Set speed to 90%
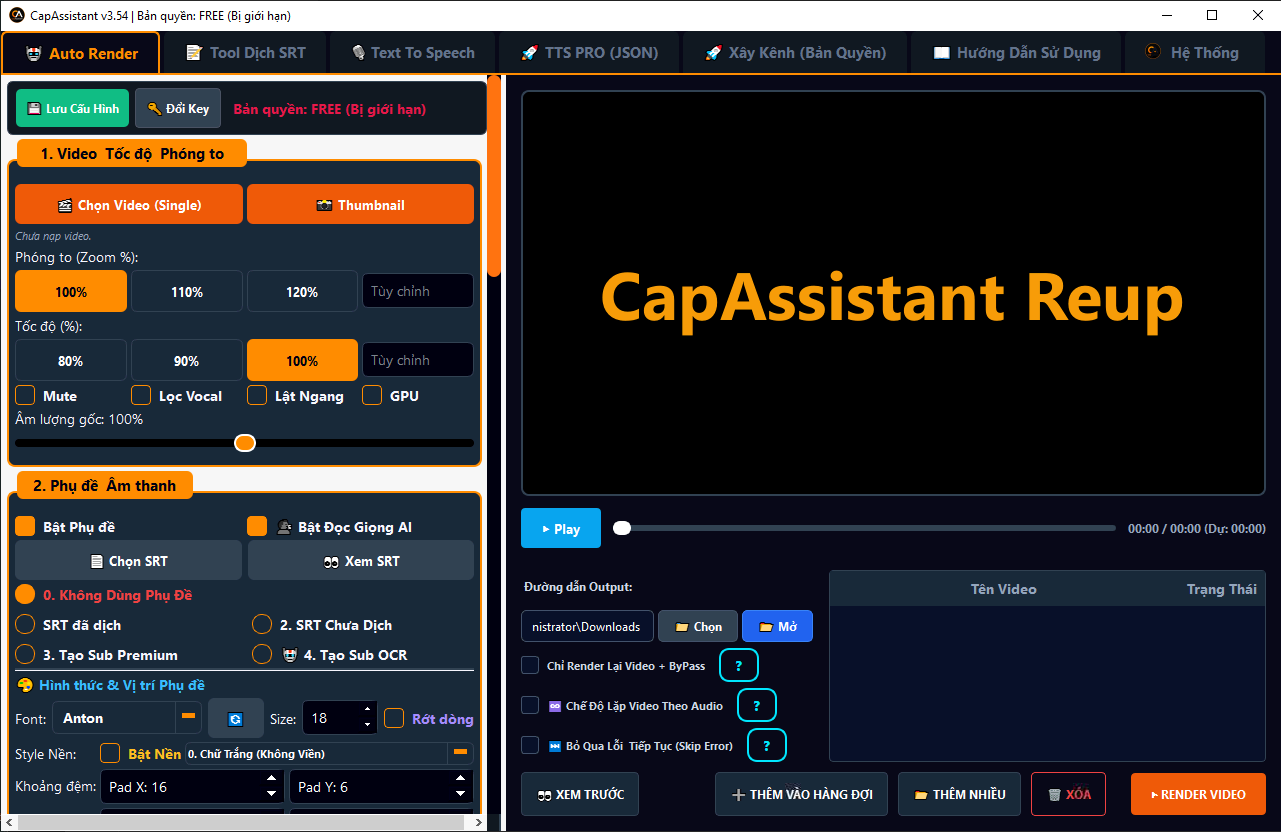This screenshot has width=1281, height=832. point(187,360)
